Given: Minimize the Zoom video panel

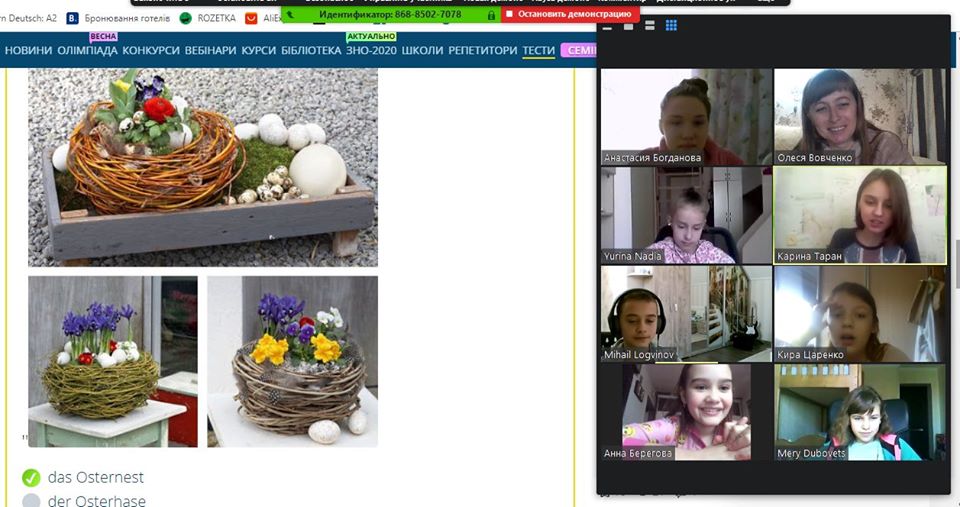Looking at the screenshot, I should point(607,28).
